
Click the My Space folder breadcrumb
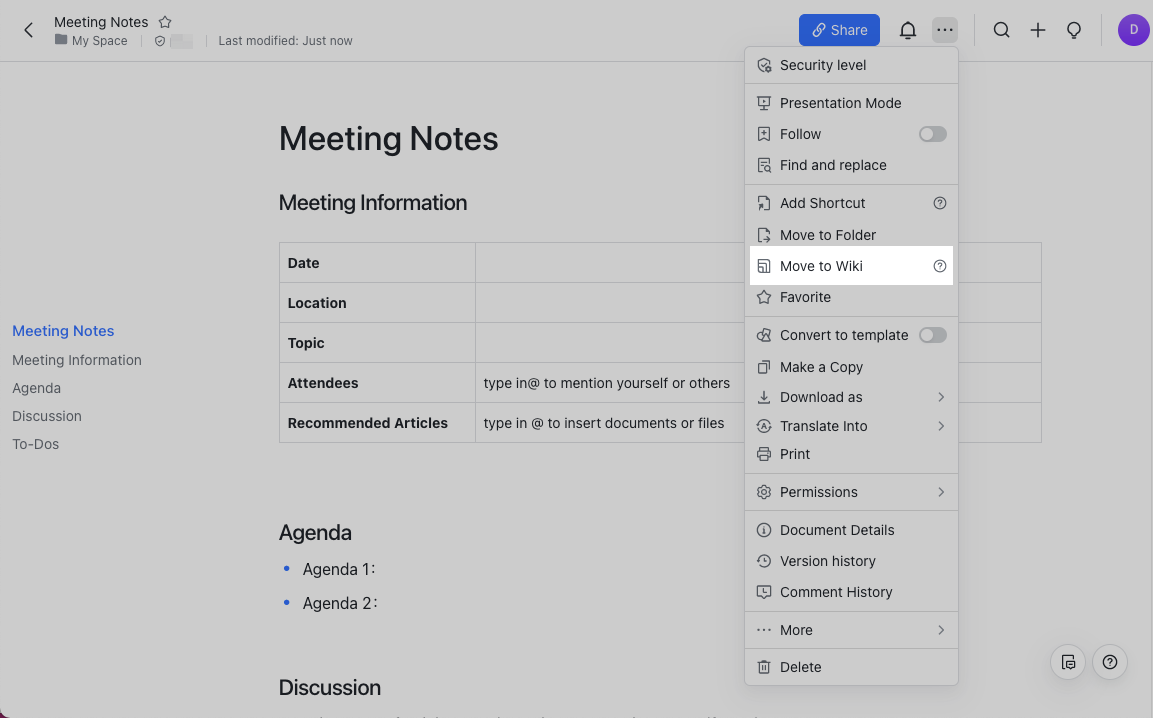(99, 41)
